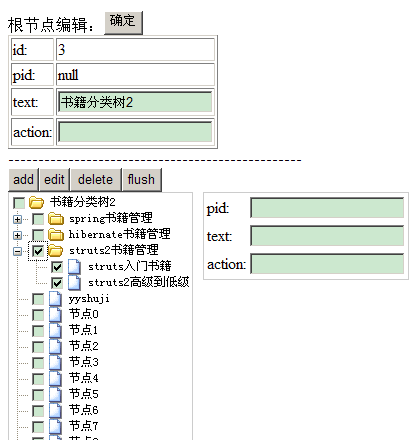Select the 节点7 tree label
Viewport: 415px width, 440px height.
[x=84, y=426]
